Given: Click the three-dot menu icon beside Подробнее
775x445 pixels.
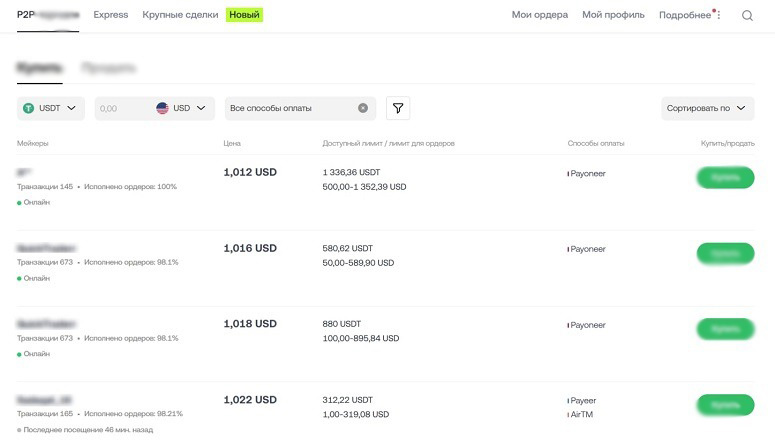Looking at the screenshot, I should tap(718, 15).
